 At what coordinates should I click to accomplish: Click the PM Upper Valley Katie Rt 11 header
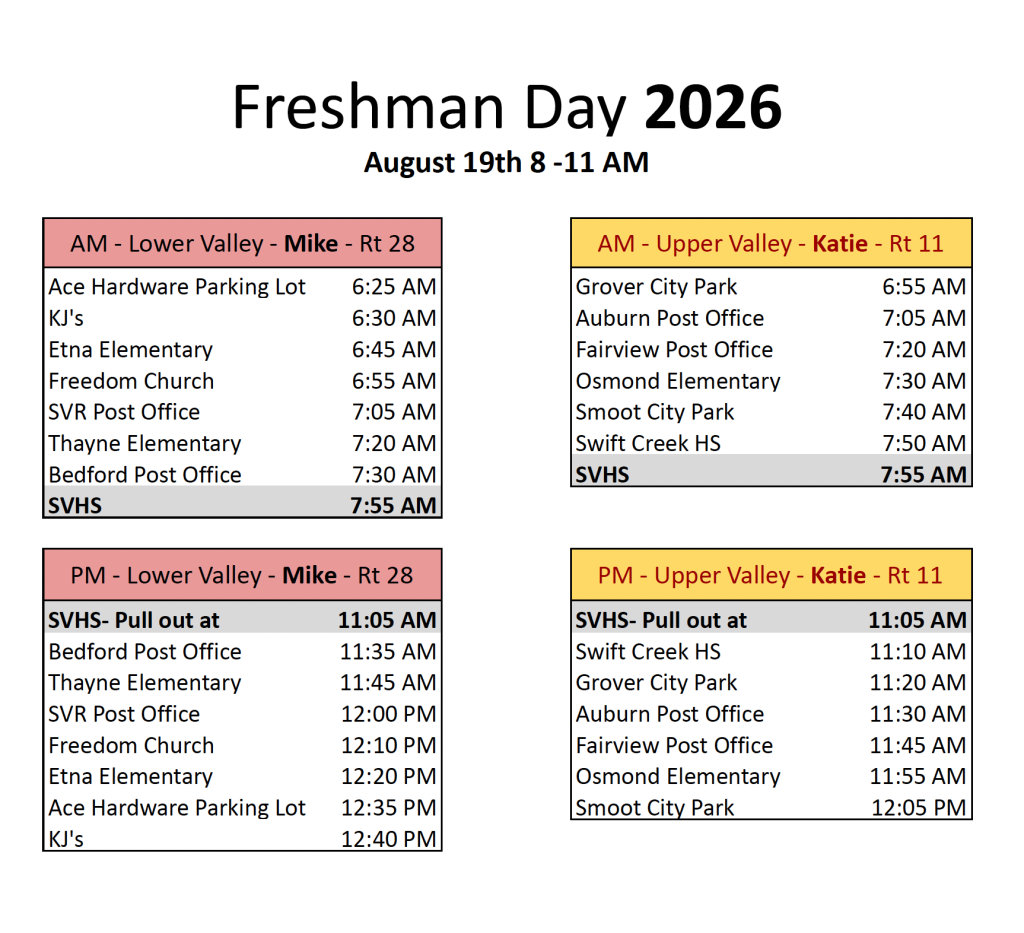771,575
